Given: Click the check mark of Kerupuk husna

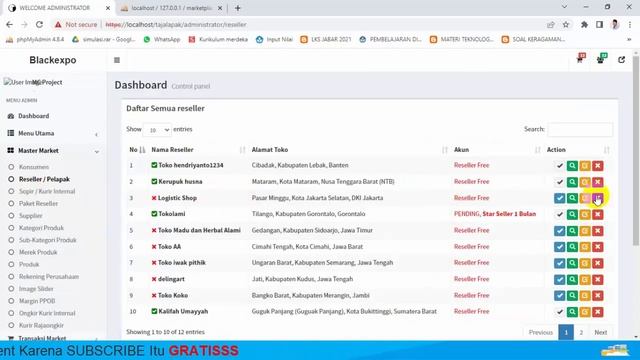Looking at the screenshot, I should pos(560,182).
